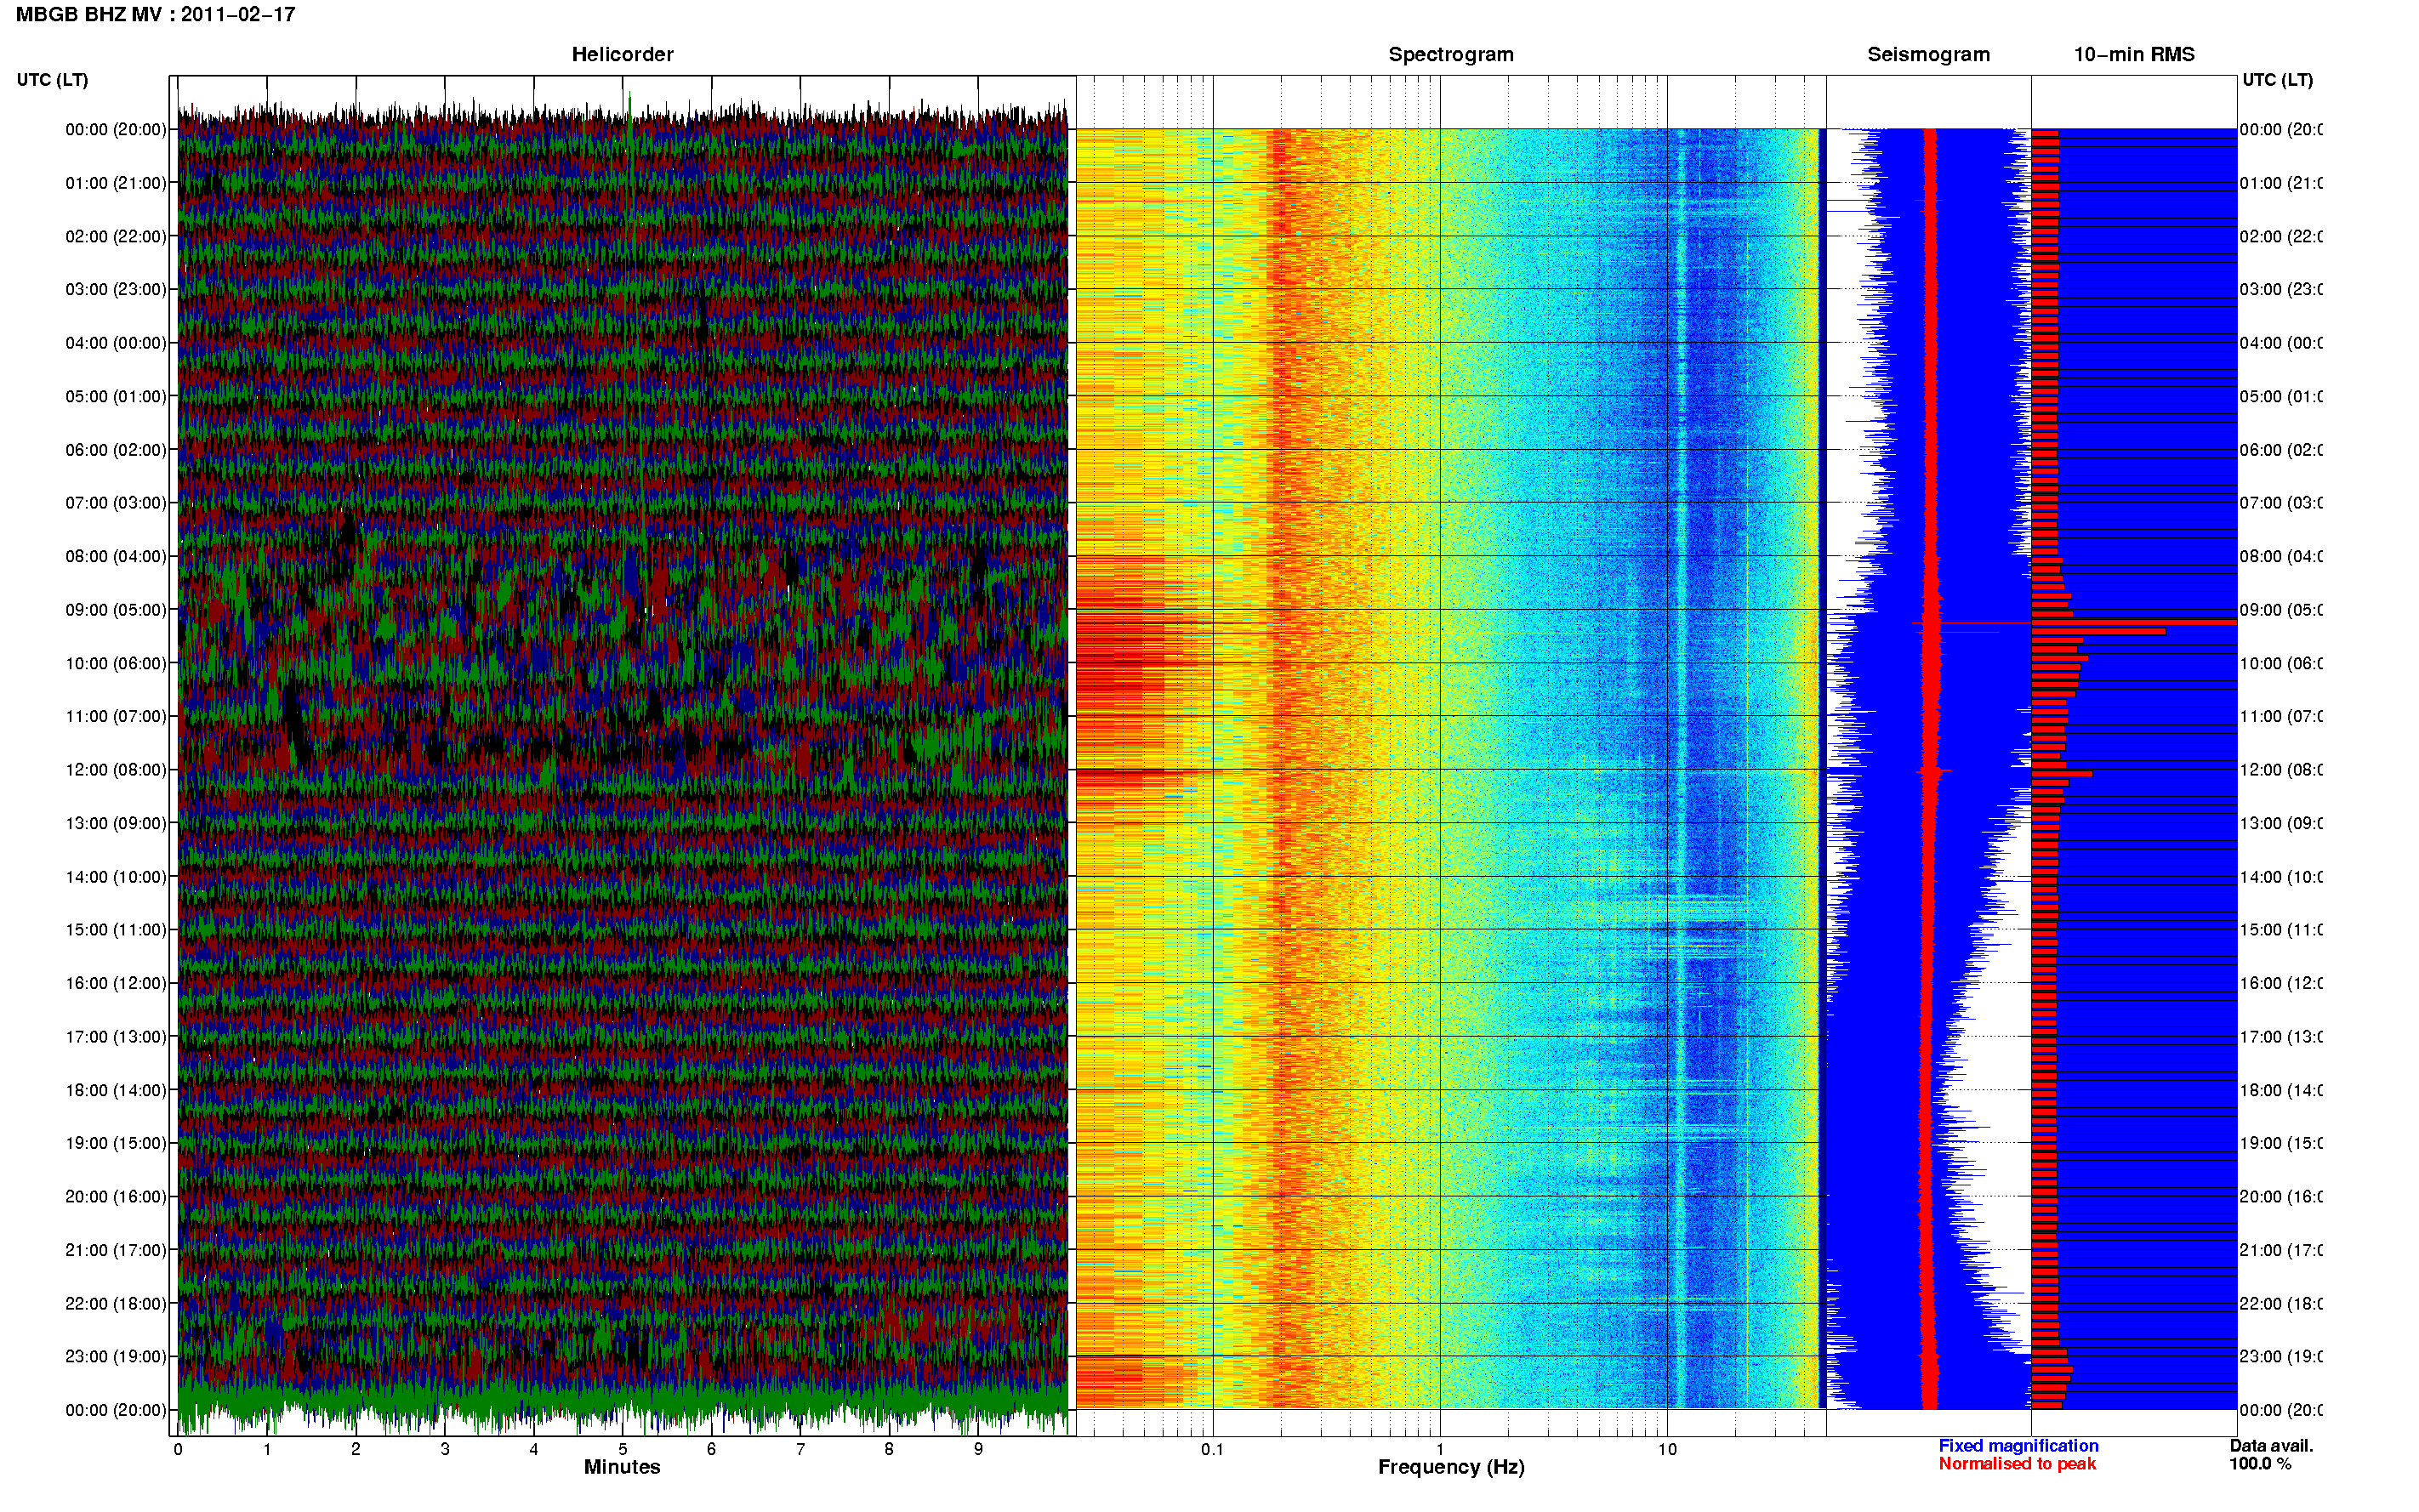
Task: Click the 02:00 (22:00) left time label
Action: (116, 236)
